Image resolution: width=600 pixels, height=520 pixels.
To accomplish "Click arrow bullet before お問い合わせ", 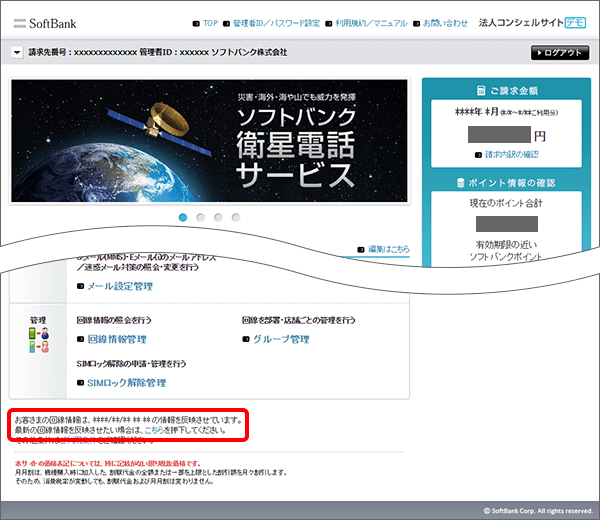I will [x=417, y=24].
